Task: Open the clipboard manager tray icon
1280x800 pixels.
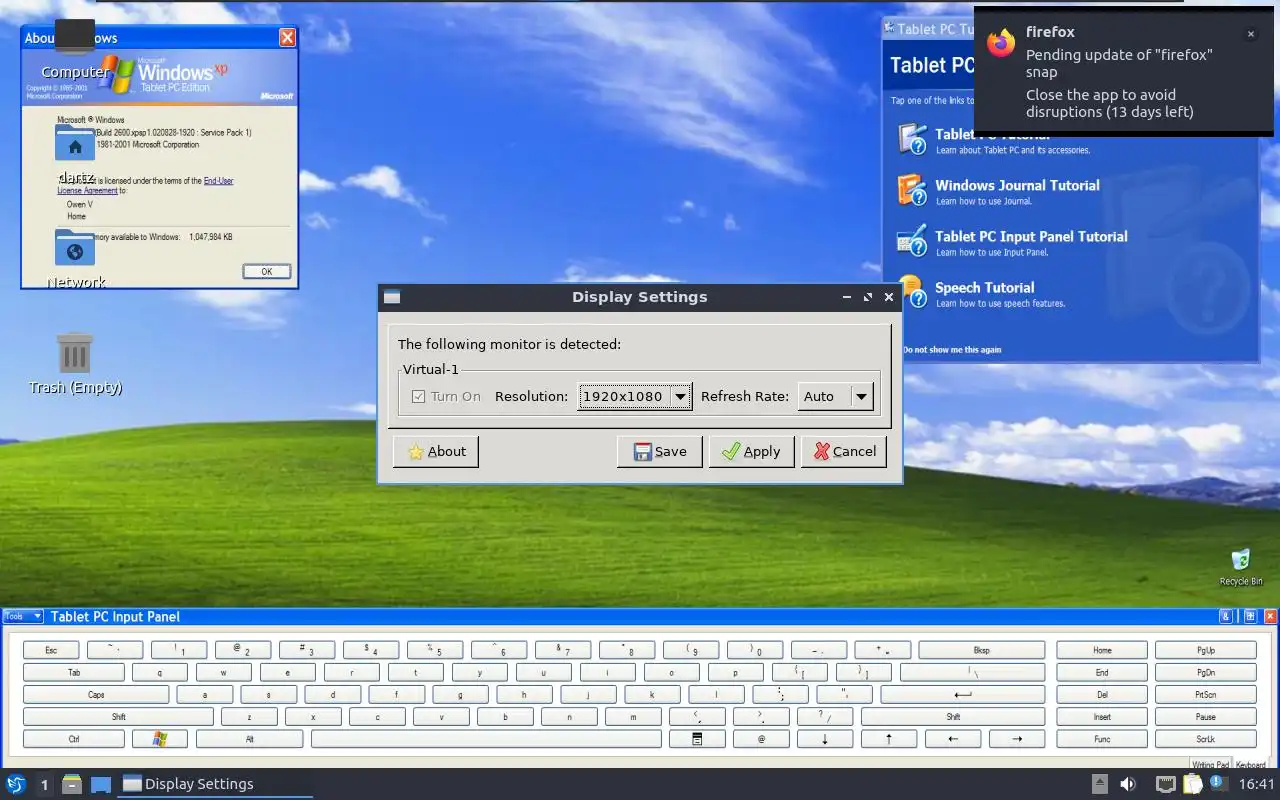Action: pos(1193,784)
